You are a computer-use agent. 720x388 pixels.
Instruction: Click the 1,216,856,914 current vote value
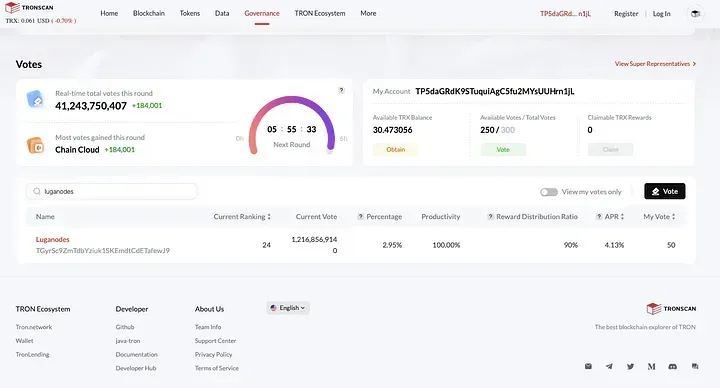pyautogui.click(x=314, y=240)
